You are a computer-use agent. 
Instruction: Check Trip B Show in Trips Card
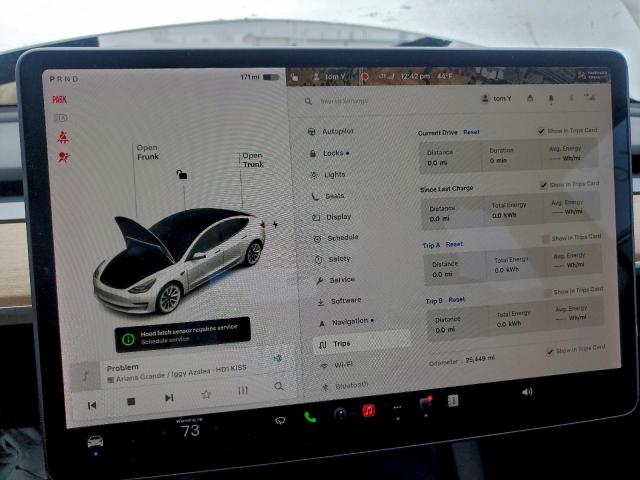point(548,292)
